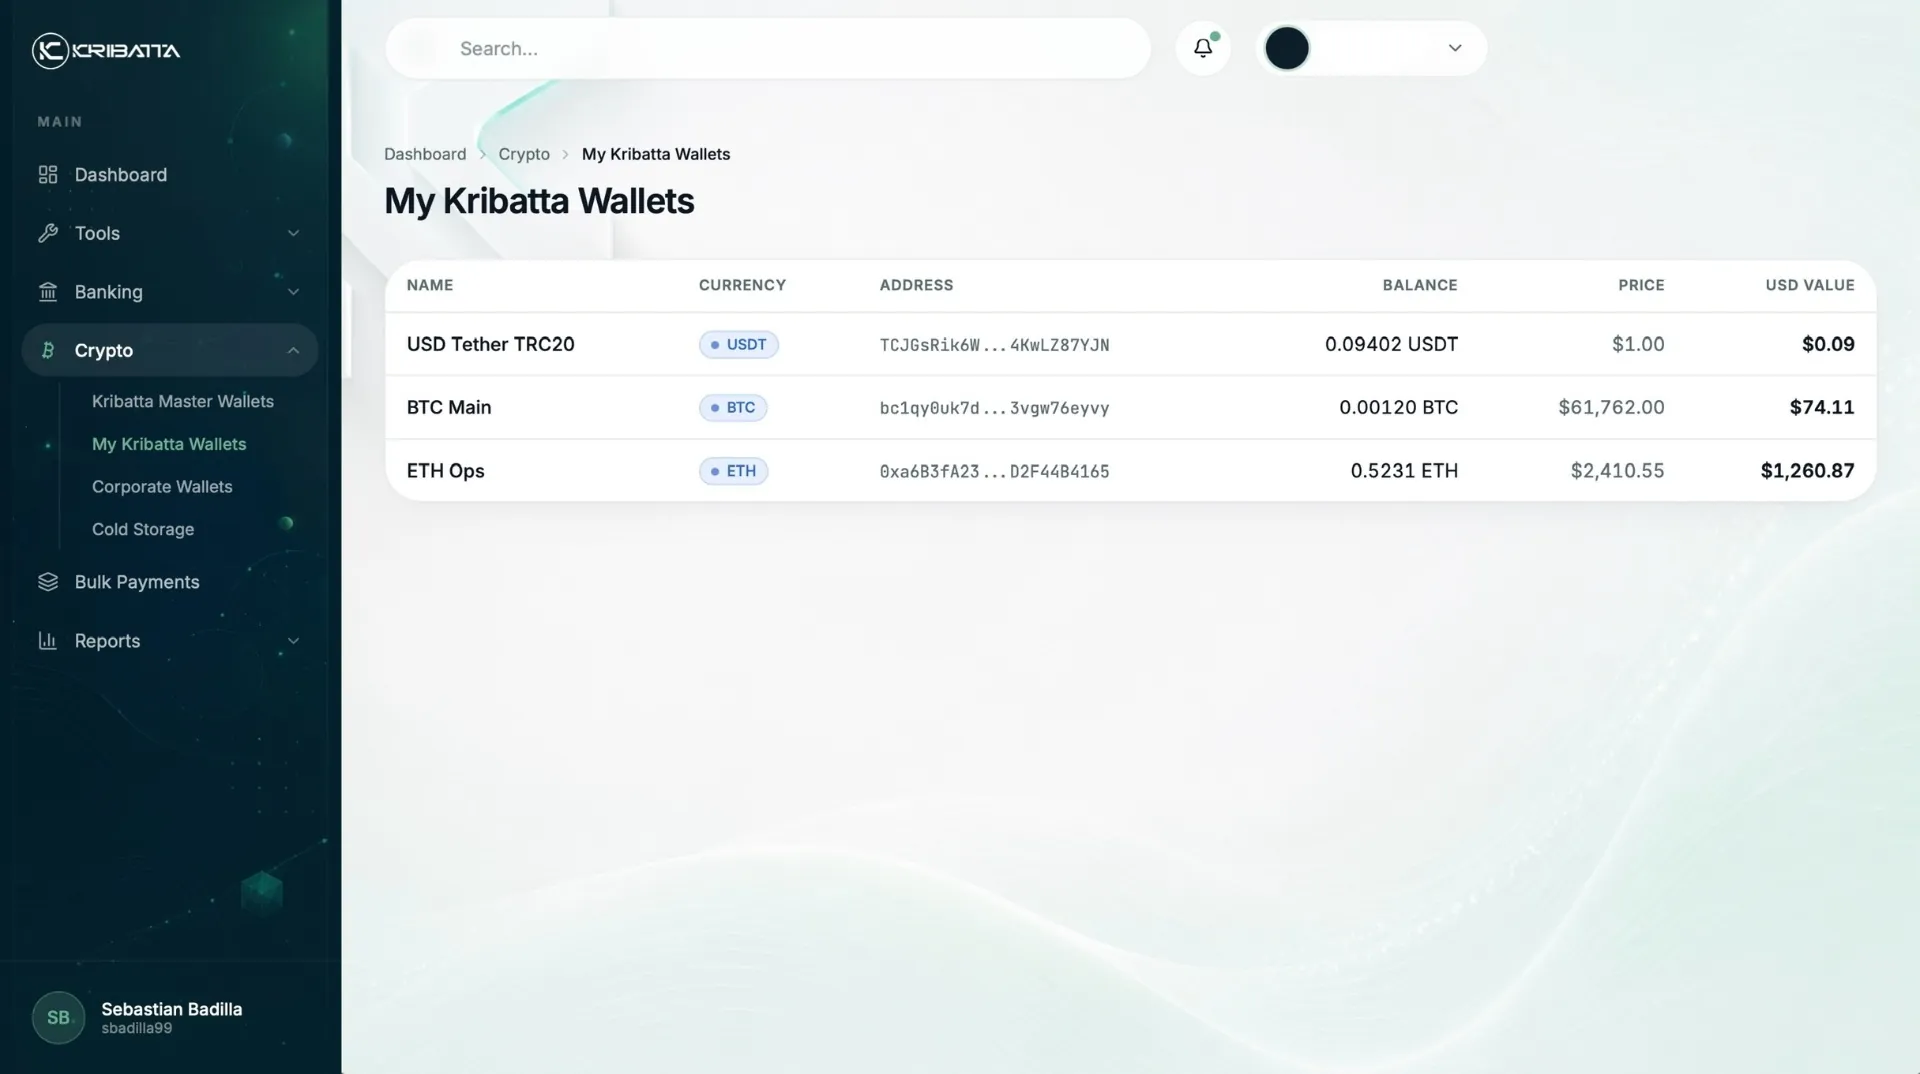Select the USD Tether TRC20 wallet name
1920x1074 pixels.
[x=490, y=344]
